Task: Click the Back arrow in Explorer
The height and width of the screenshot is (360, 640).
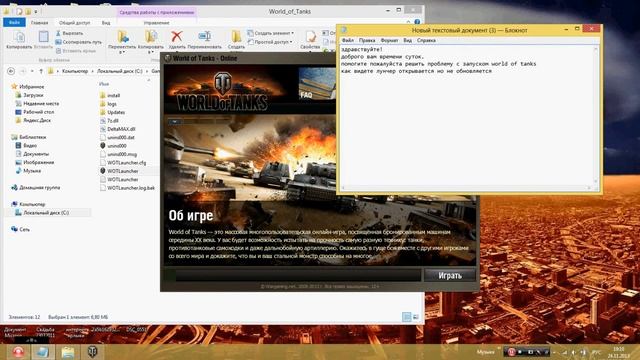Action: [x=11, y=71]
